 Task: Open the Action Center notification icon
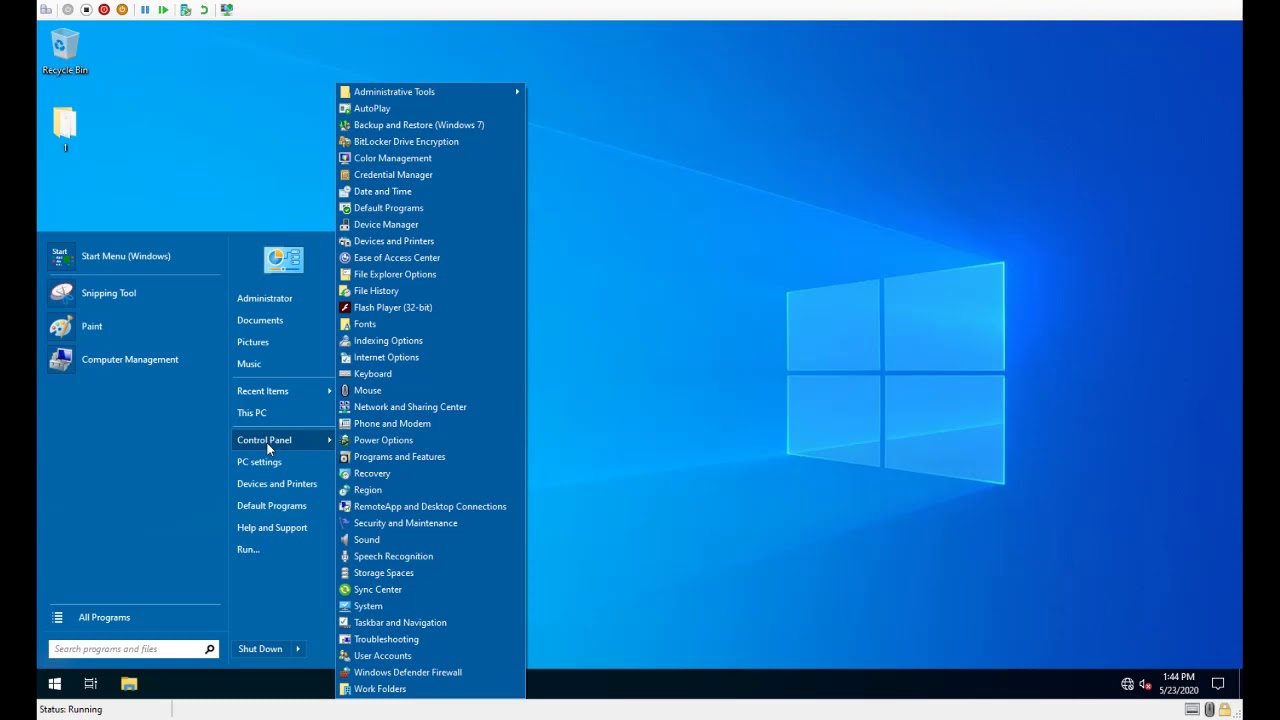click(x=1218, y=684)
